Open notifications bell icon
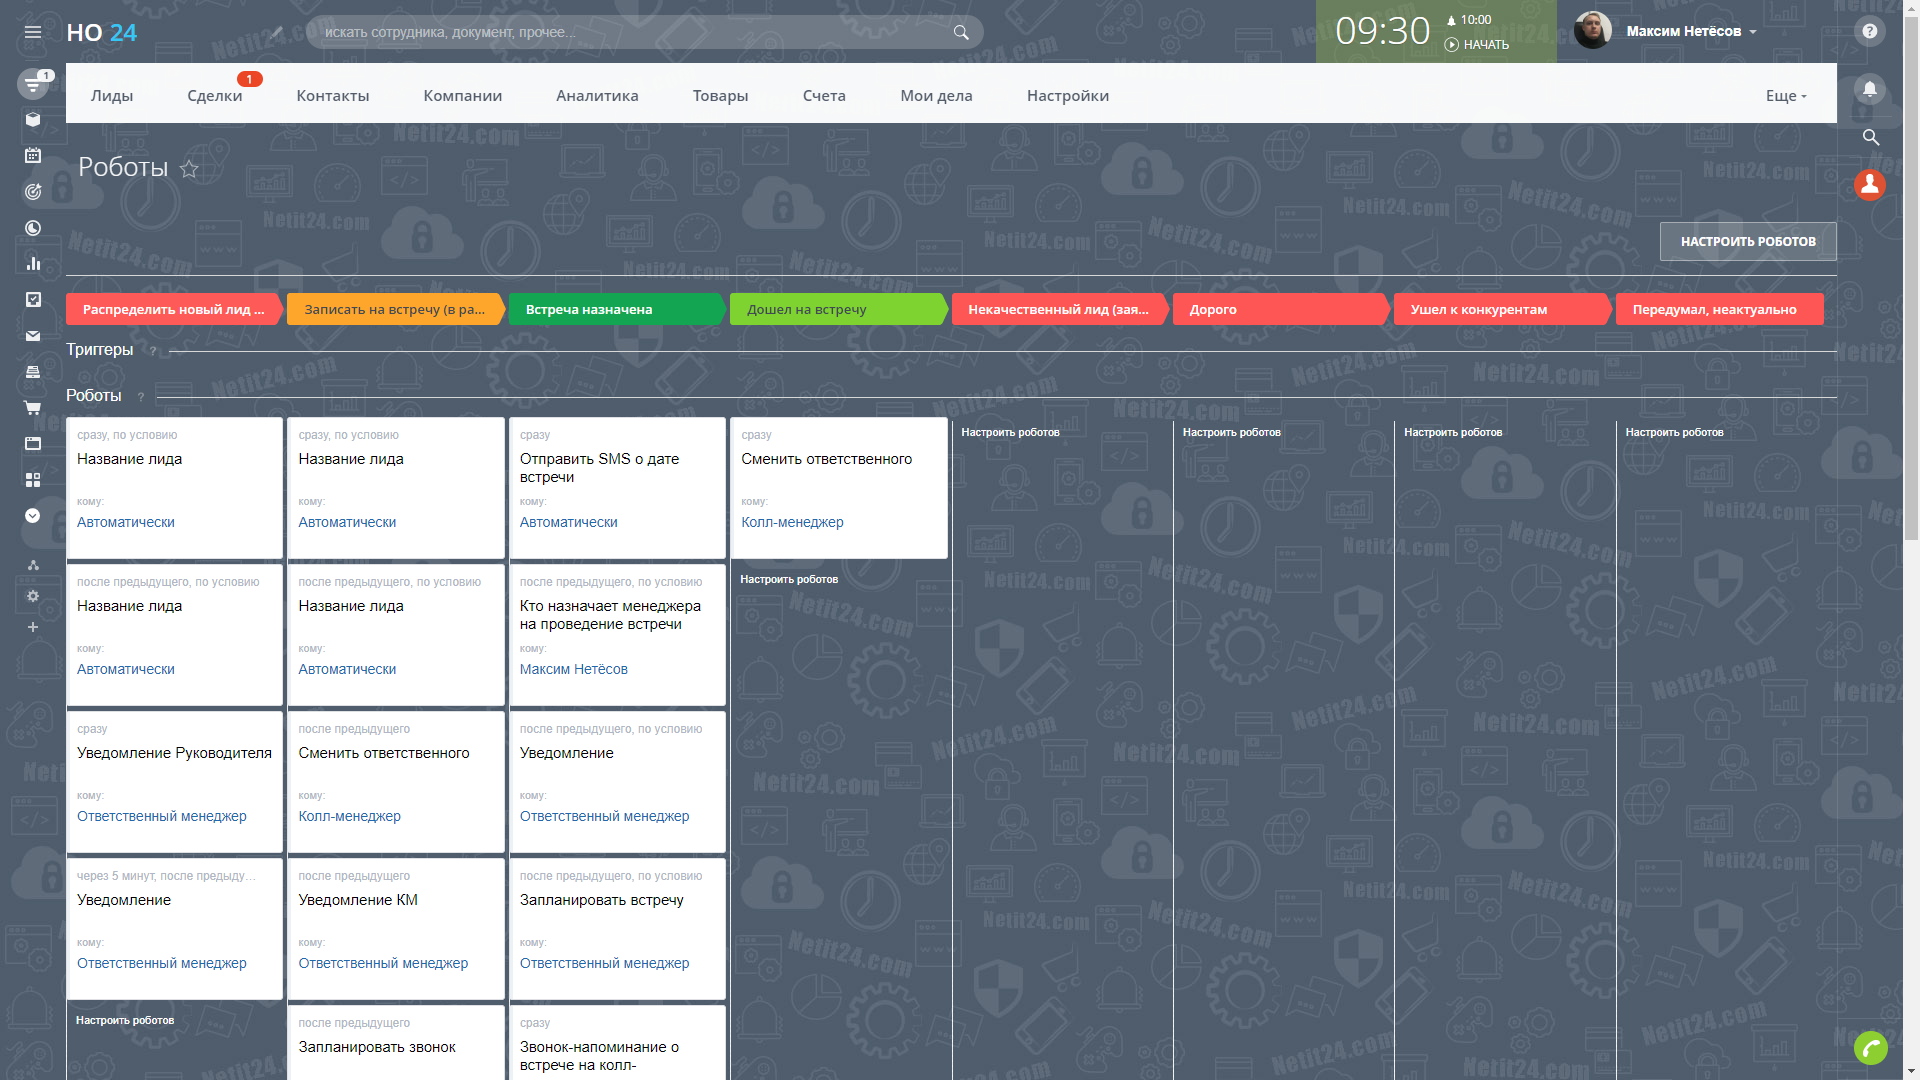This screenshot has height=1080, width=1920. (1869, 89)
